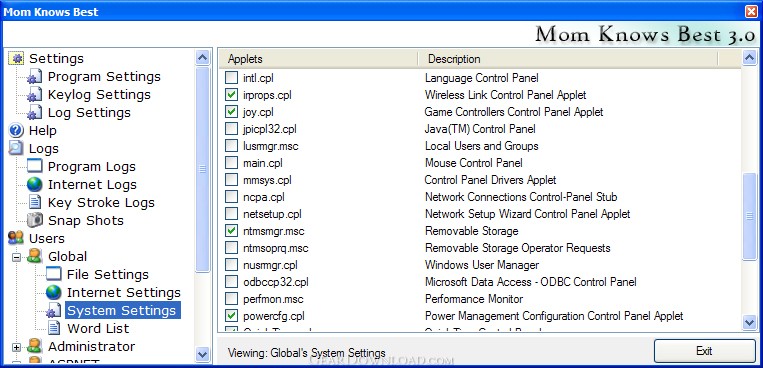Sort by the Applets column header

pos(318,59)
